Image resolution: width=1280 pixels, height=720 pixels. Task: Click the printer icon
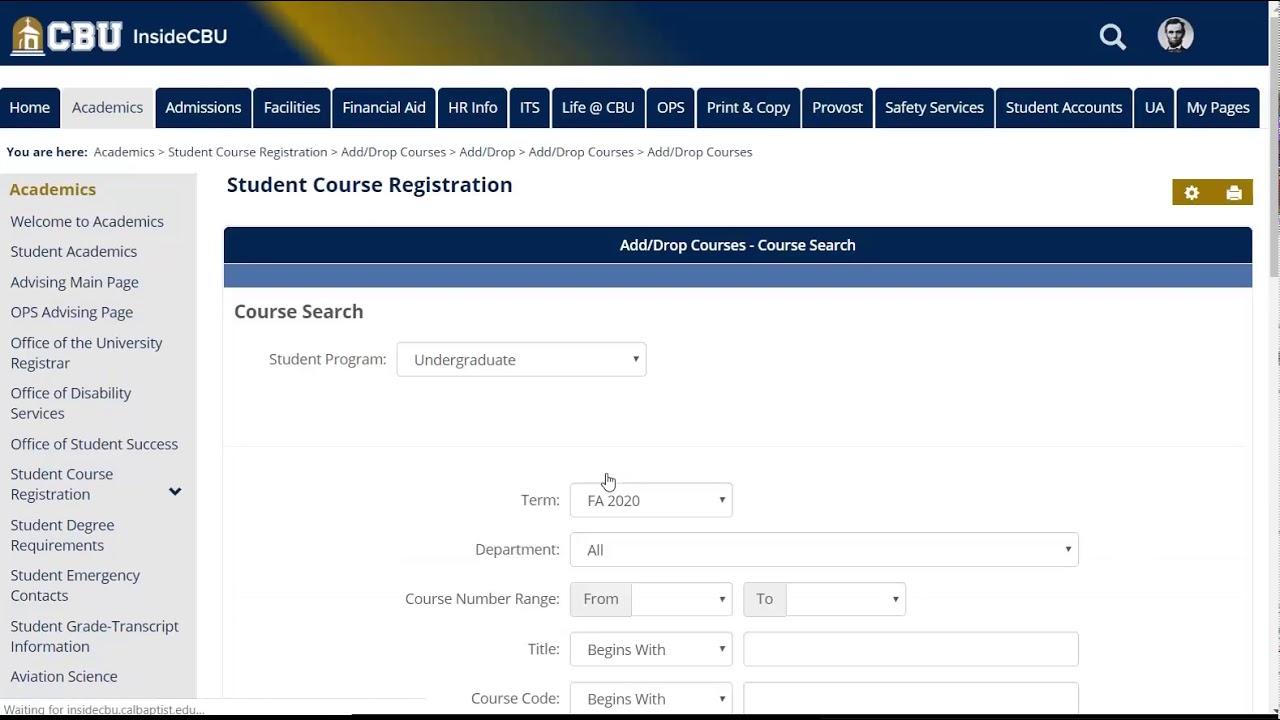click(x=1233, y=193)
